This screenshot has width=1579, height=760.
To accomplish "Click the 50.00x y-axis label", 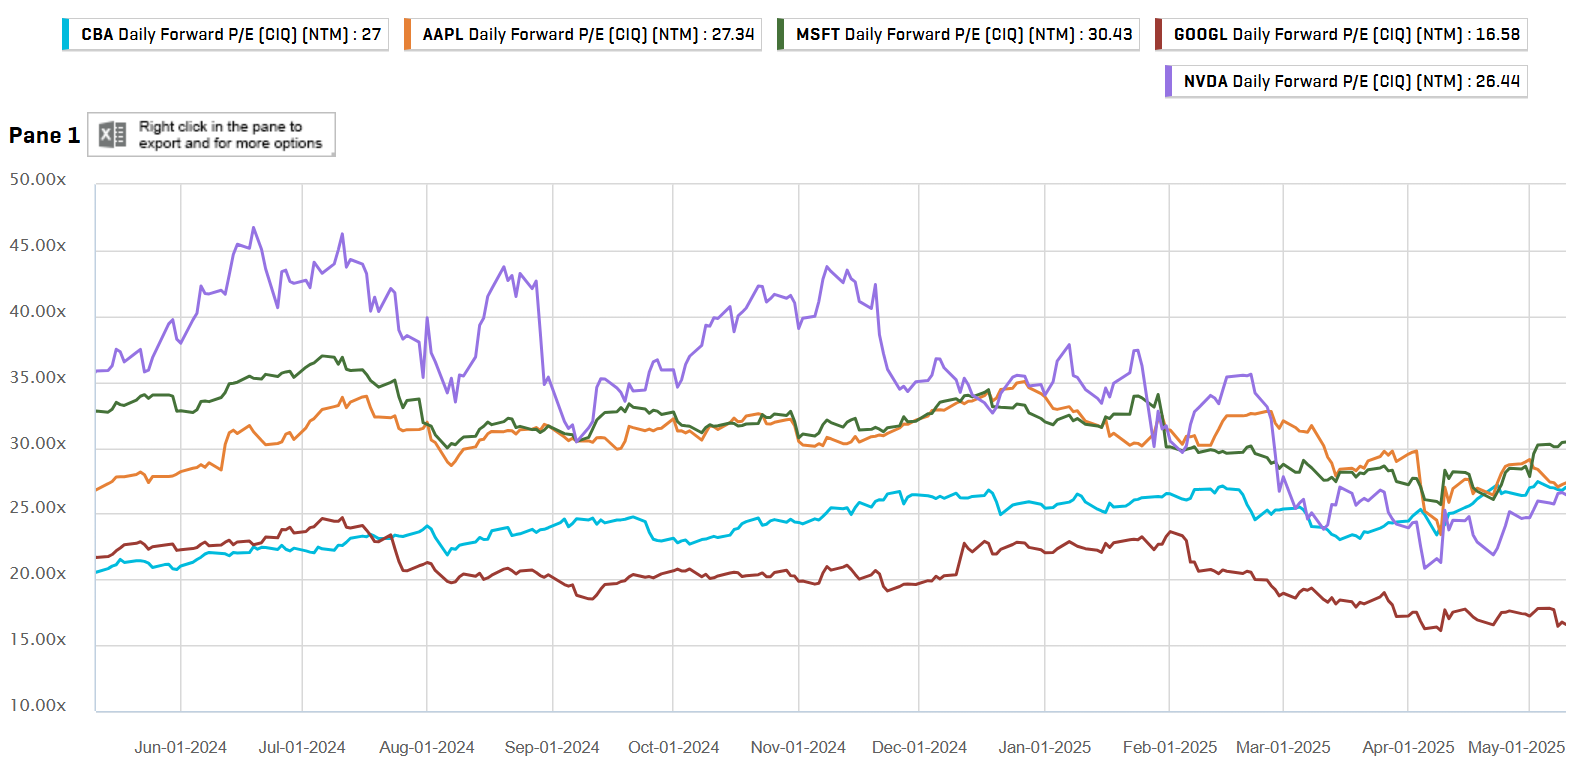I will click(38, 180).
